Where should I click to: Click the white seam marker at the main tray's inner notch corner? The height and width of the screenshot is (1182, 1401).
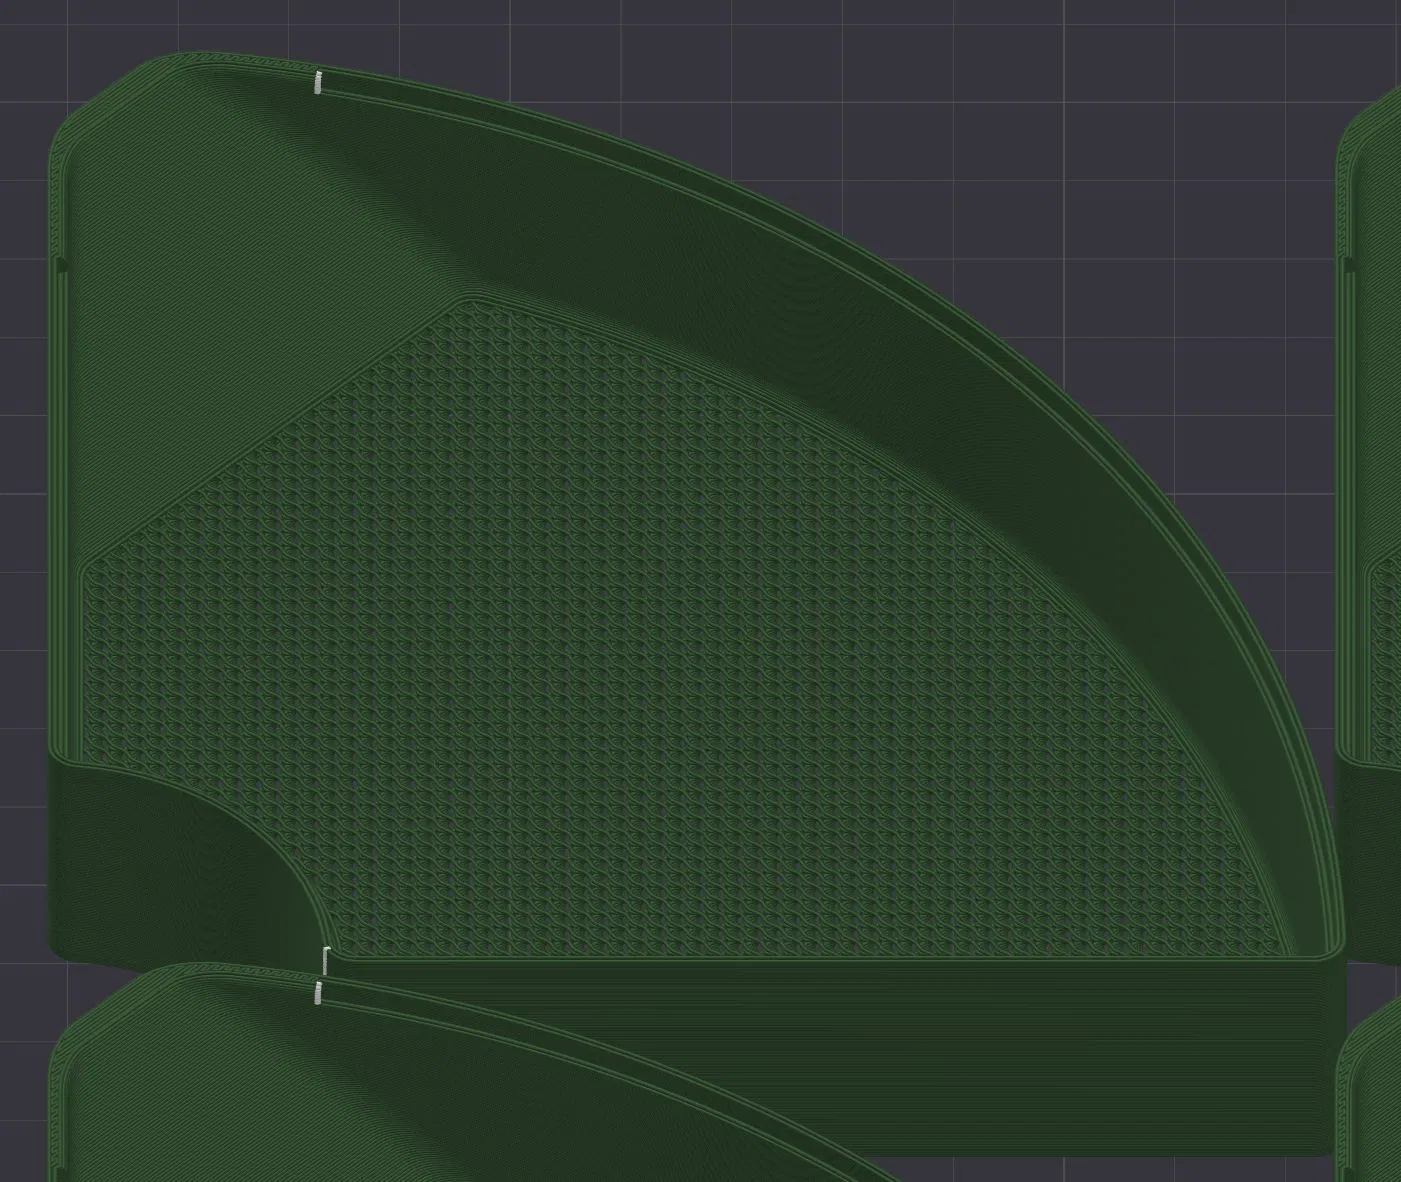click(326, 959)
